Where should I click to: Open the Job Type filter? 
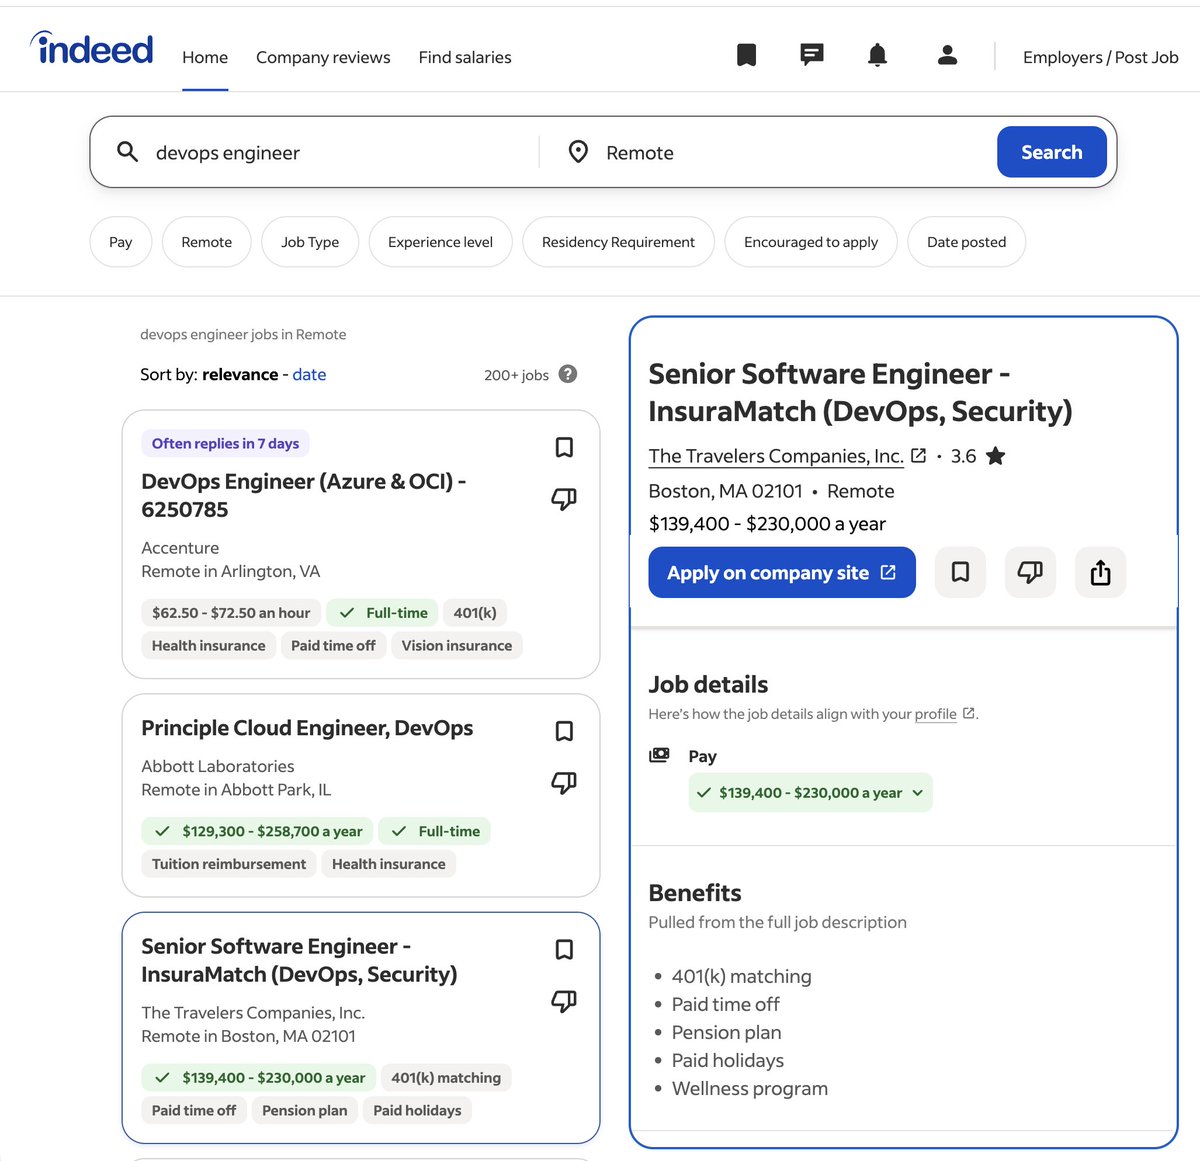[310, 242]
